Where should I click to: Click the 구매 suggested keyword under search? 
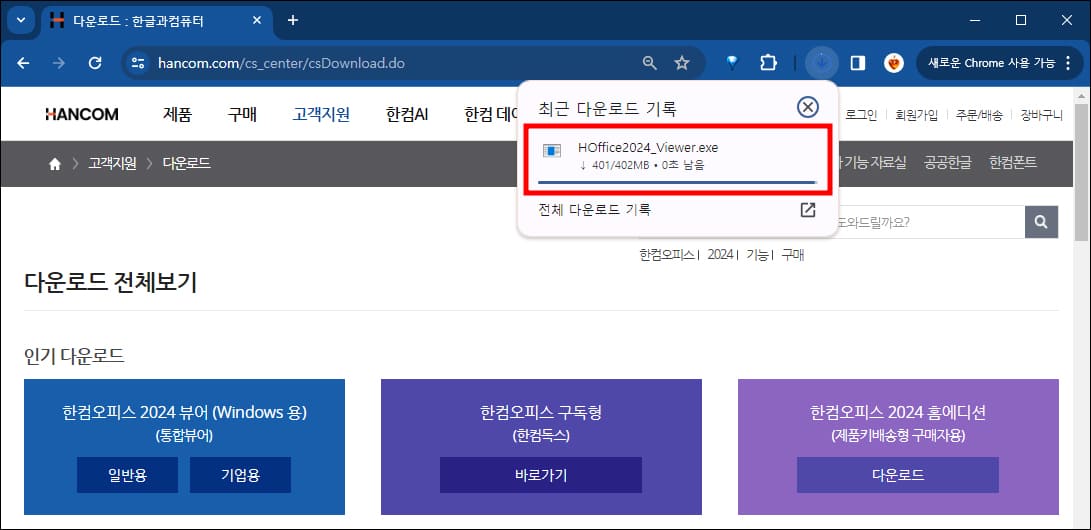(793, 255)
